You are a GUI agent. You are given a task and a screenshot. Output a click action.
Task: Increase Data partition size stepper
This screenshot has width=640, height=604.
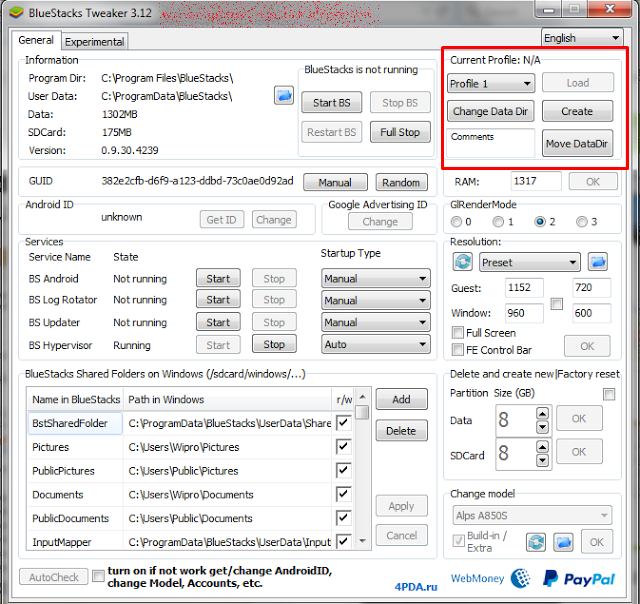point(542,413)
